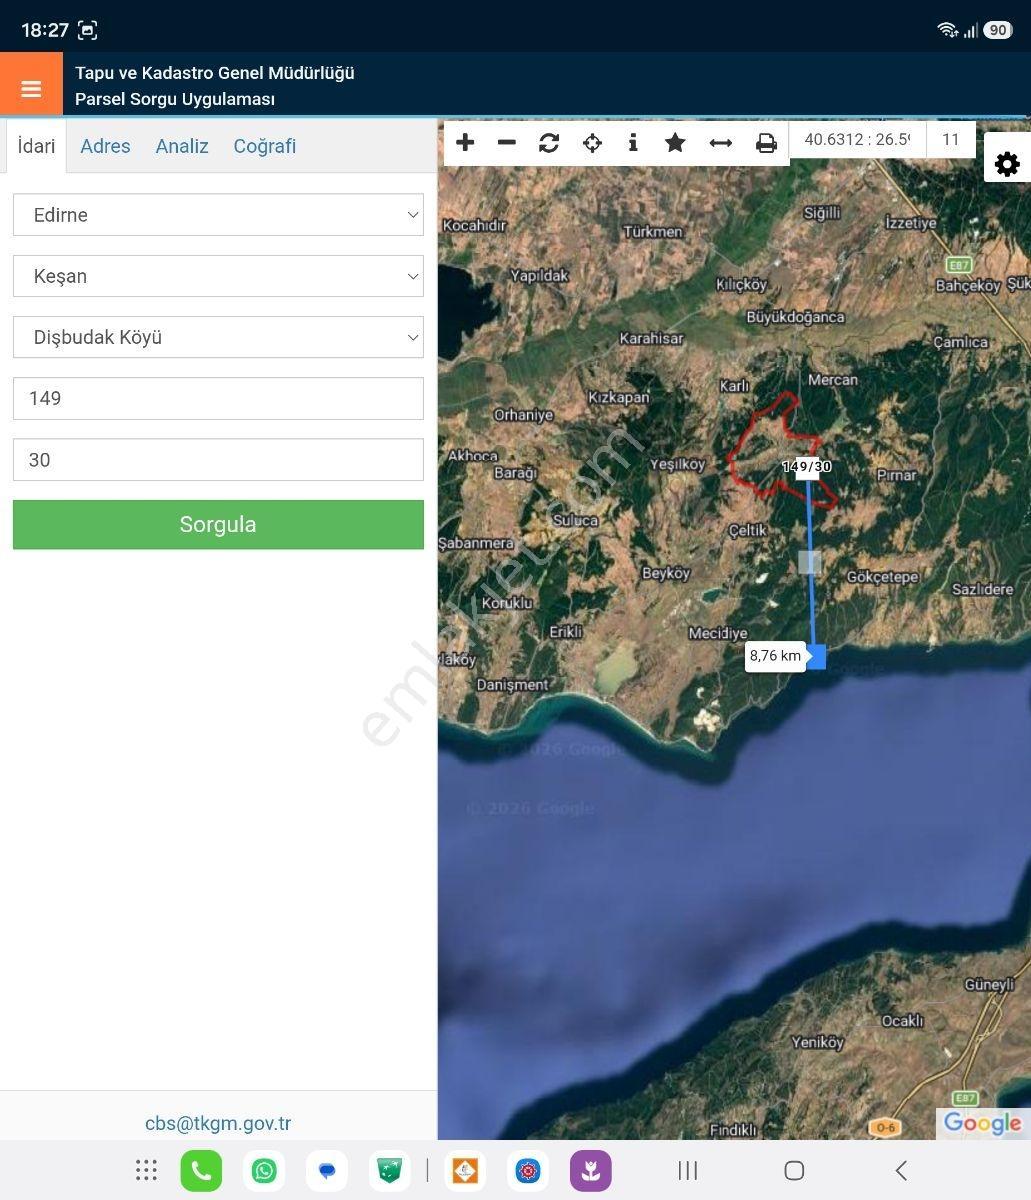Click the measurement line midpoint handle
1031x1200 pixels.
810,562
